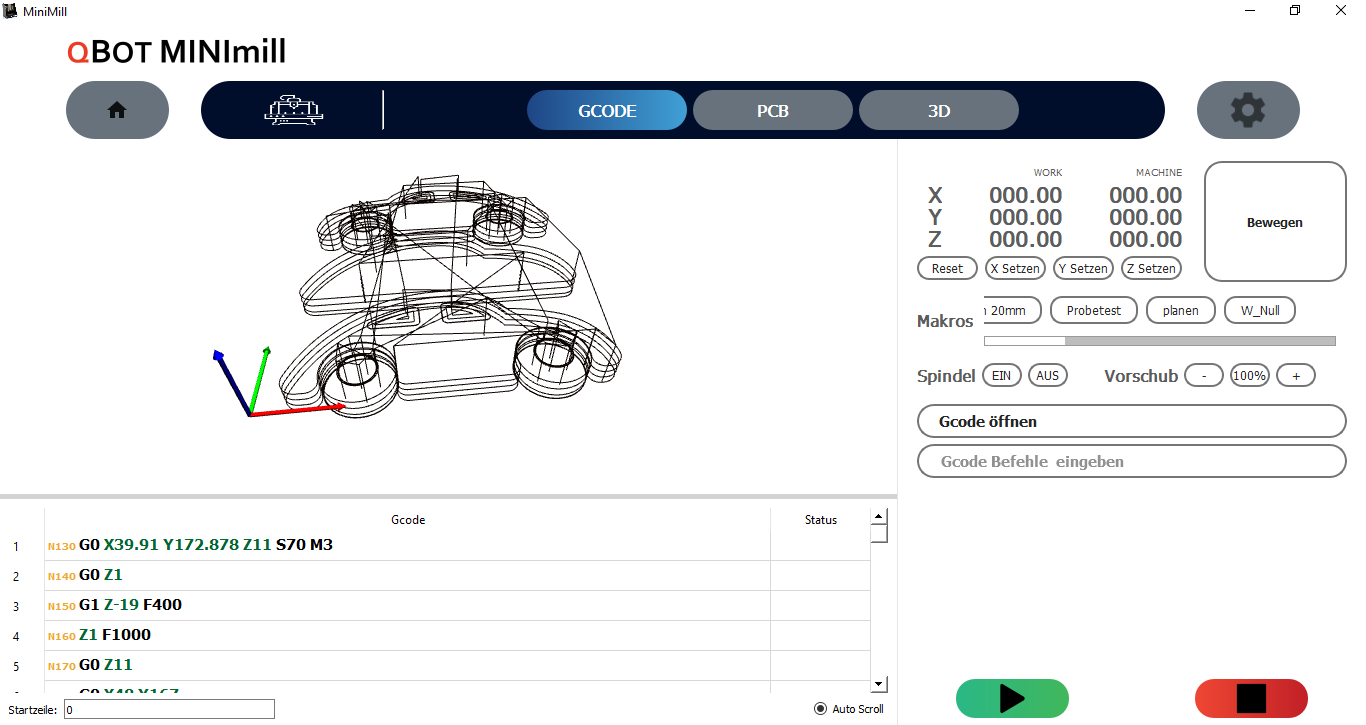Switch to the PCB tab
1366x725 pixels.
773,110
